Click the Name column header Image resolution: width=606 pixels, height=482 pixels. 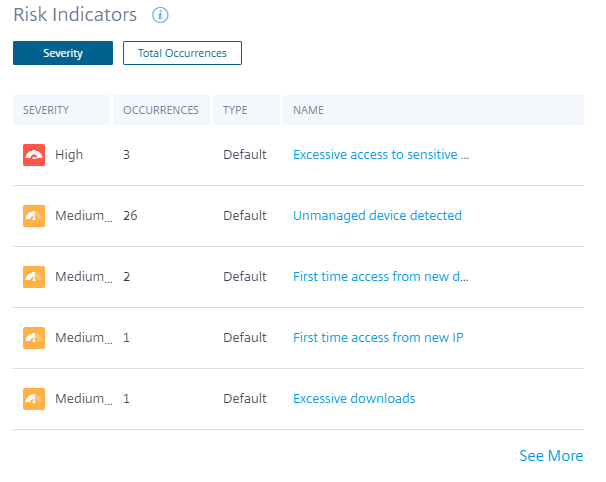pyautogui.click(x=308, y=110)
